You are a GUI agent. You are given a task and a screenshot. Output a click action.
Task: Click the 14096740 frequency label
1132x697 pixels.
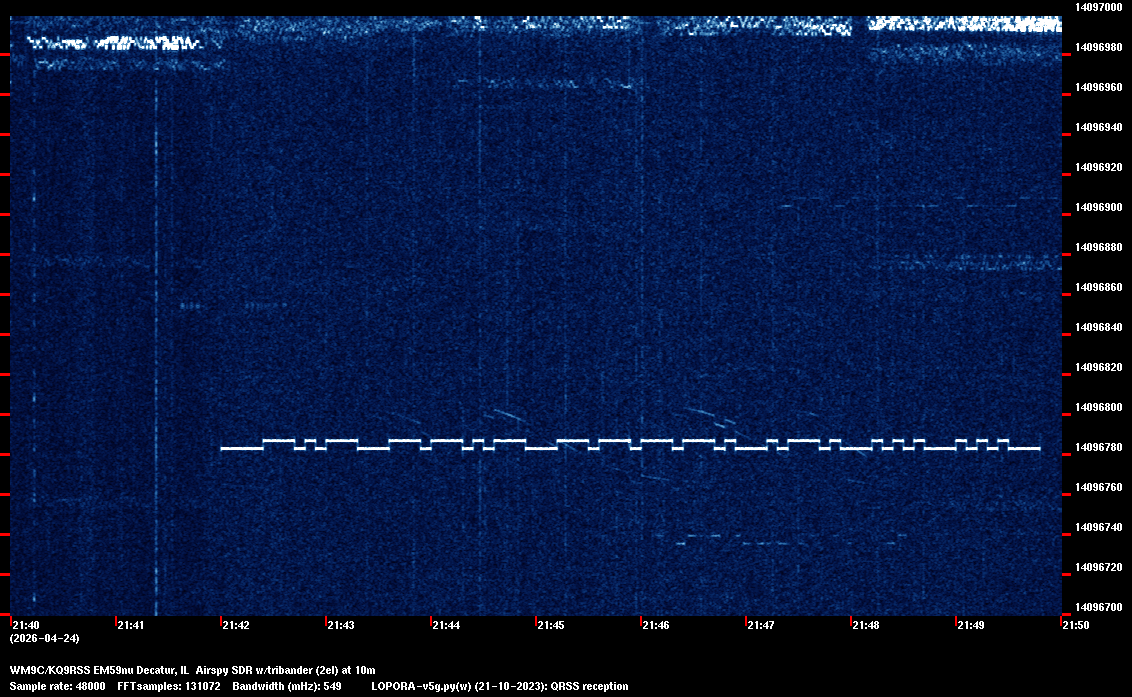coord(1098,528)
